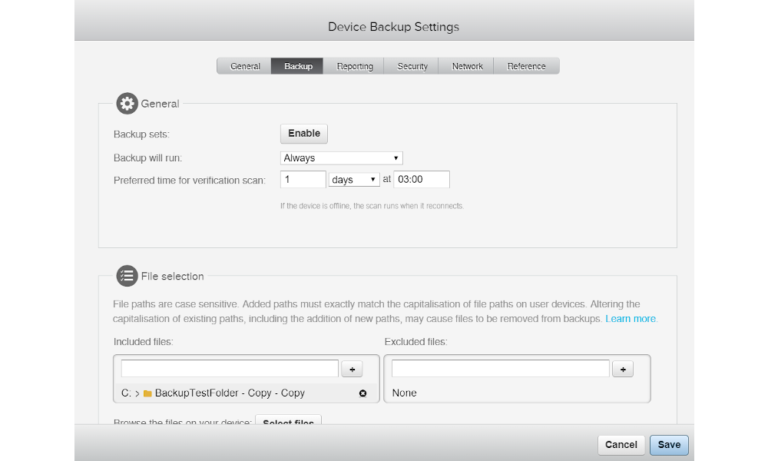
Task: Click the 03:00 scan time field
Action: [x=422, y=179]
